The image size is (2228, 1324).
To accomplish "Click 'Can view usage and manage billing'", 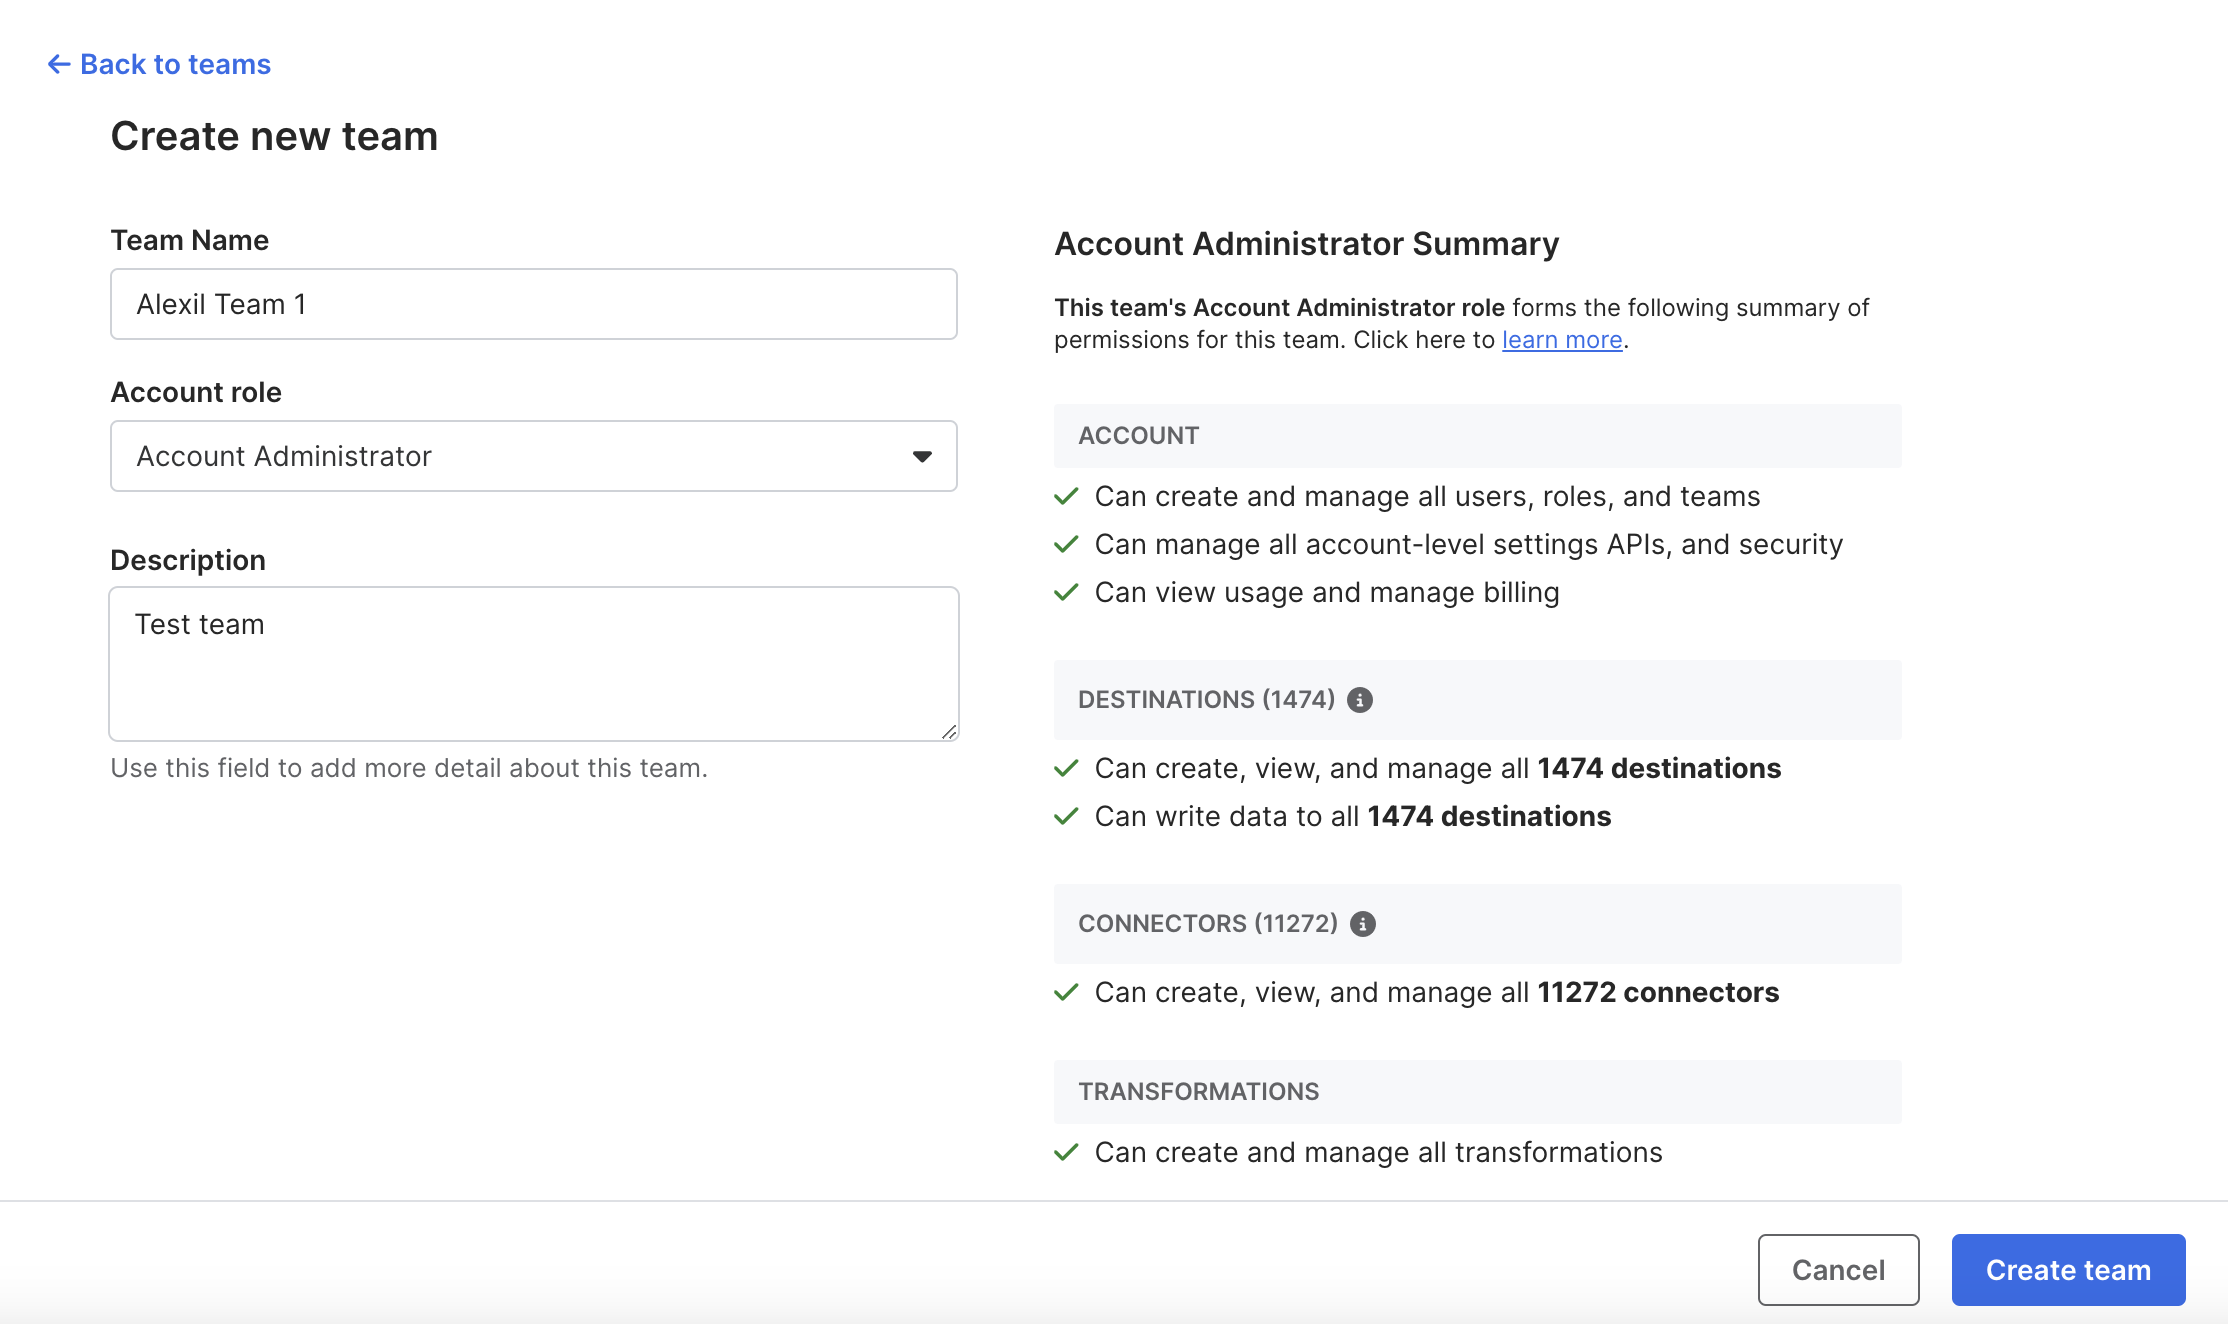I will click(1327, 592).
